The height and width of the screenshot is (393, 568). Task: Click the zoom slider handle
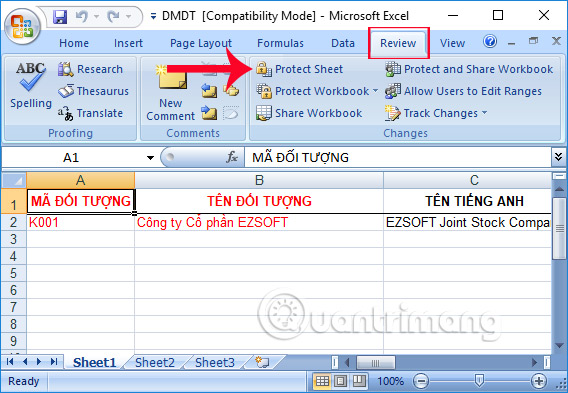click(479, 380)
